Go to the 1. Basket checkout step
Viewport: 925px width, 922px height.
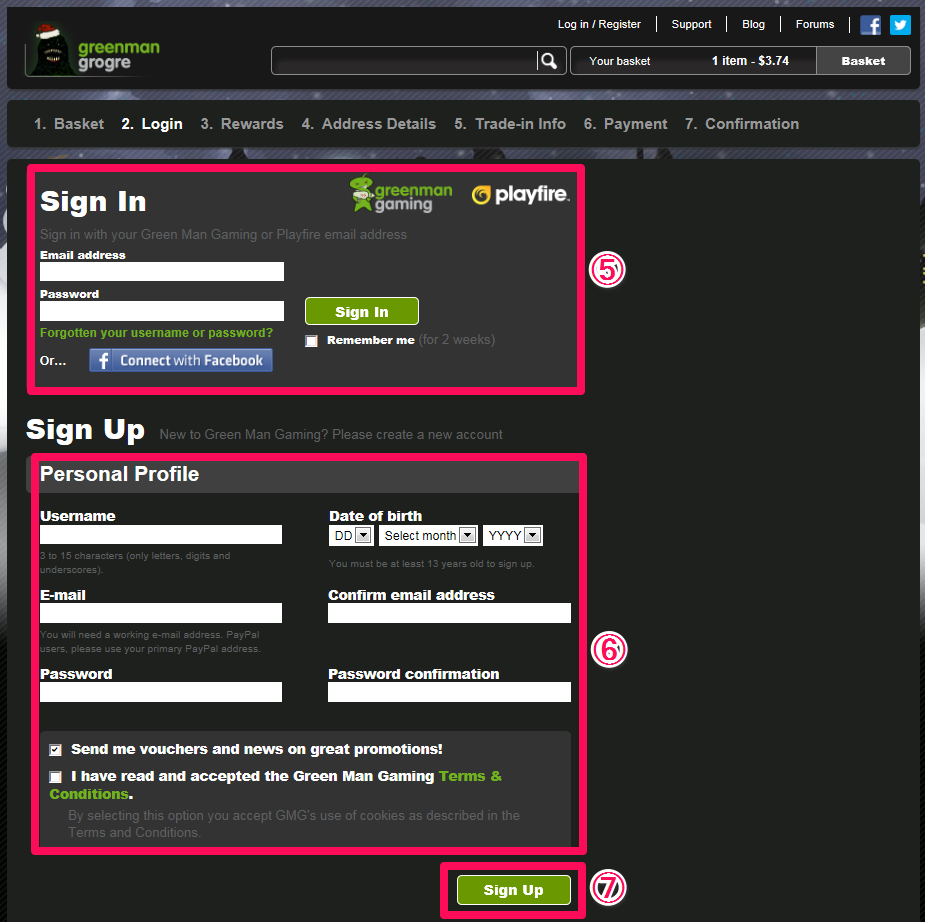coord(69,124)
